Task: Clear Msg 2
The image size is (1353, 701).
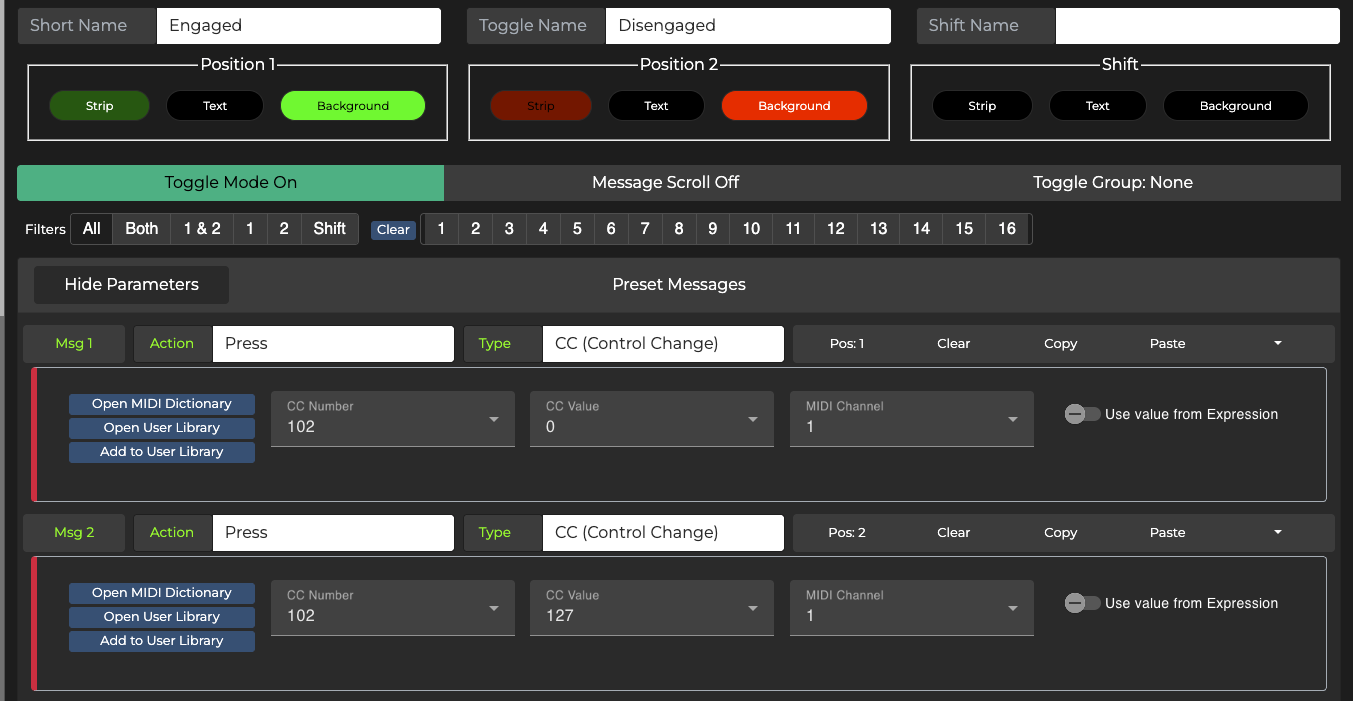Action: point(954,533)
